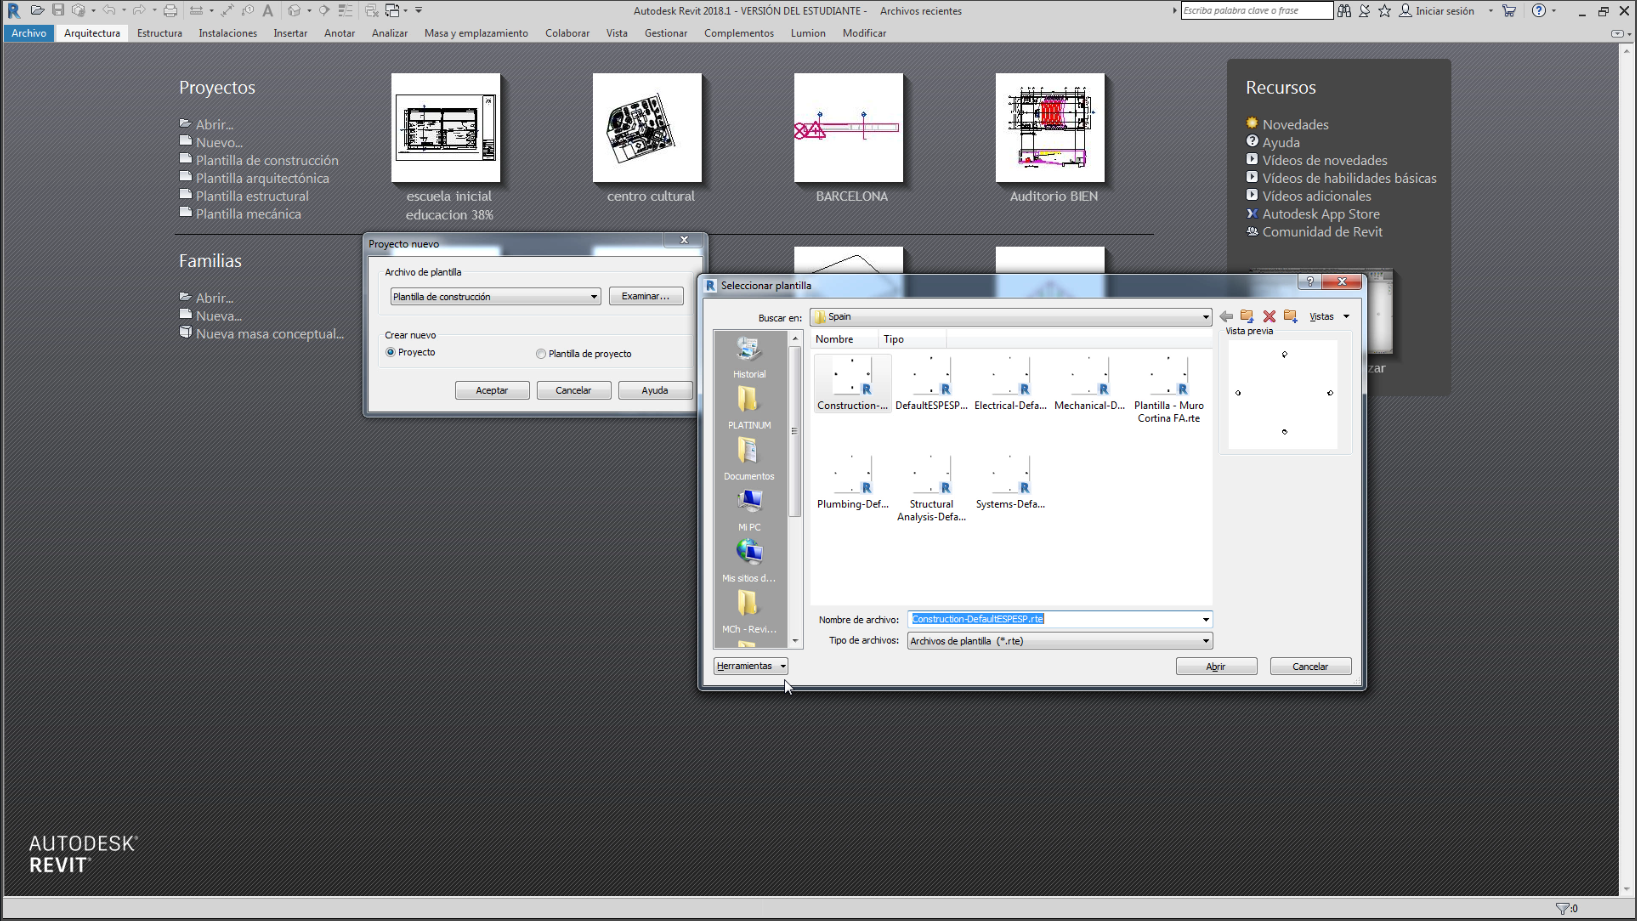Click the Save disk icon in quick access toolbar
Image resolution: width=1637 pixels, height=921 pixels.
58,10
